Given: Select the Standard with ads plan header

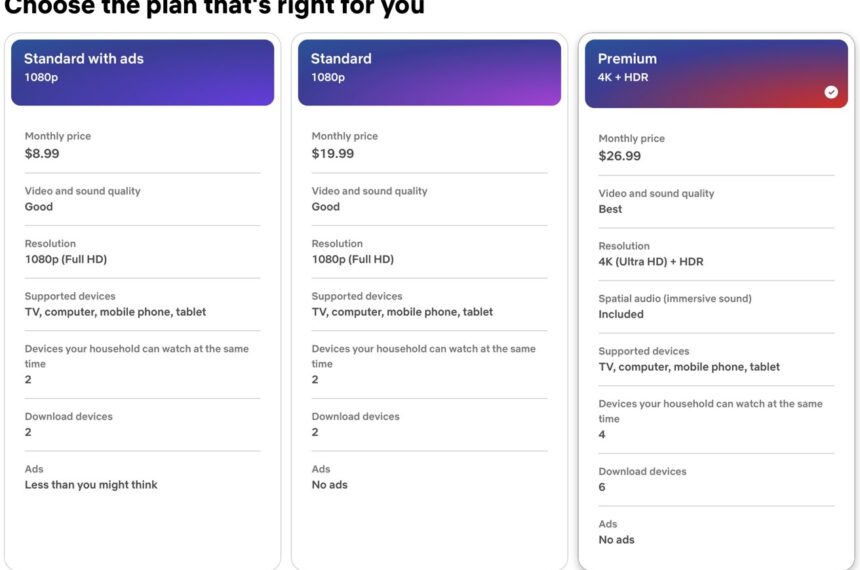Looking at the screenshot, I should click(142, 72).
